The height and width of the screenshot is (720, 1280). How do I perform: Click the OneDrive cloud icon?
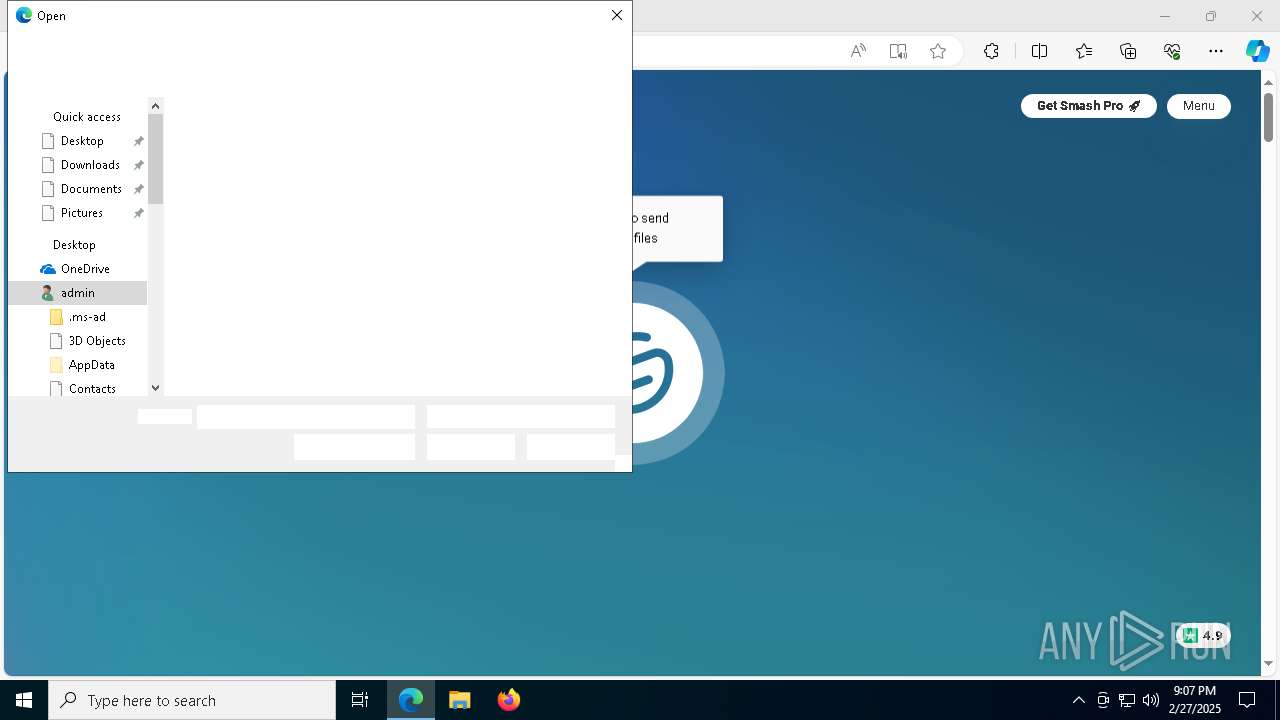[x=48, y=269]
